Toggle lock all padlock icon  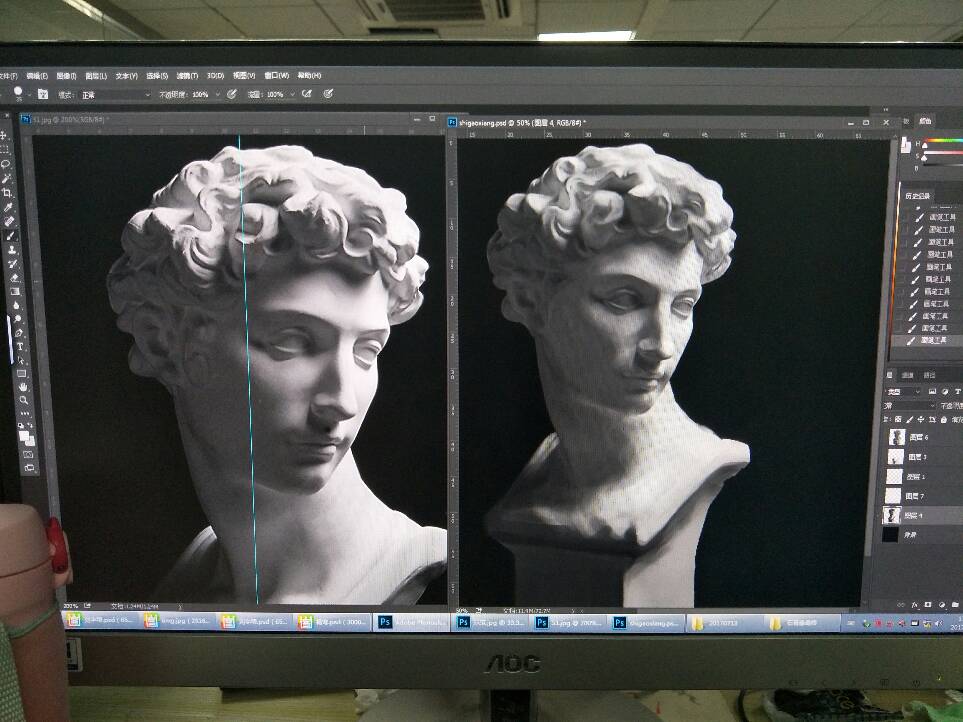tap(943, 419)
